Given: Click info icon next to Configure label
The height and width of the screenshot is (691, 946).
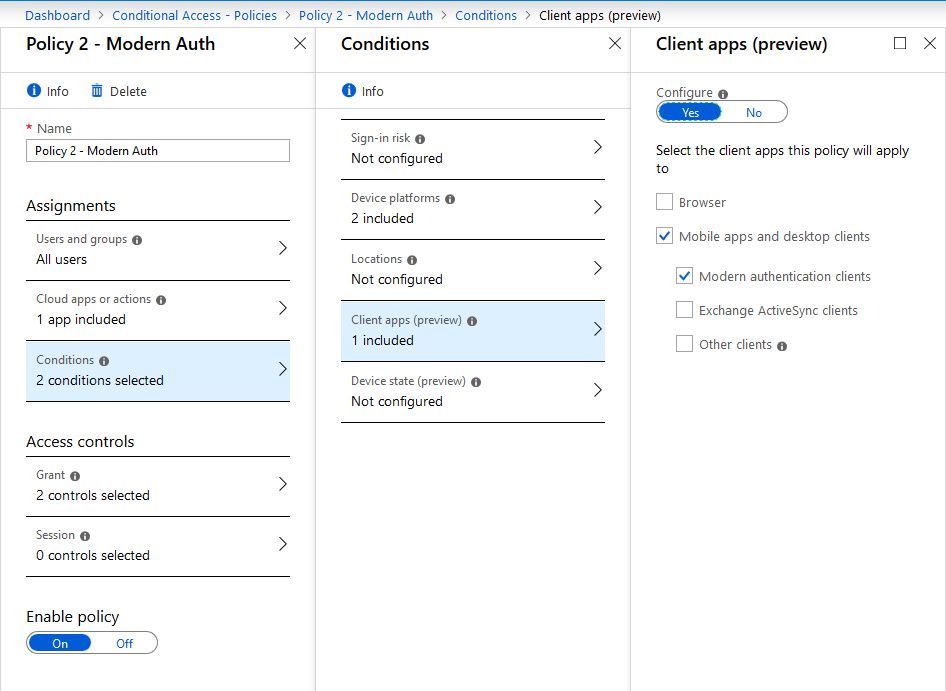Looking at the screenshot, I should [x=723, y=93].
